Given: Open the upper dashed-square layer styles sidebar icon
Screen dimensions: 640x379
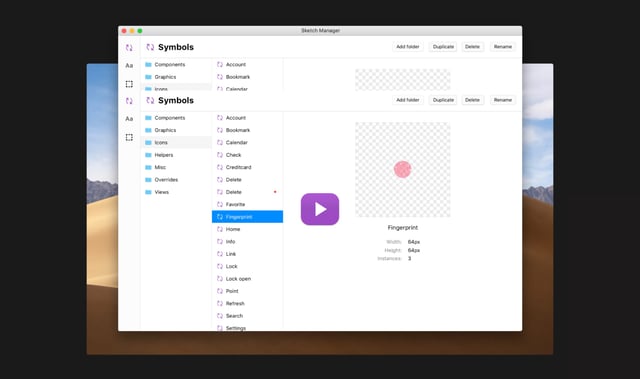Looking at the screenshot, I should pyautogui.click(x=129, y=84).
